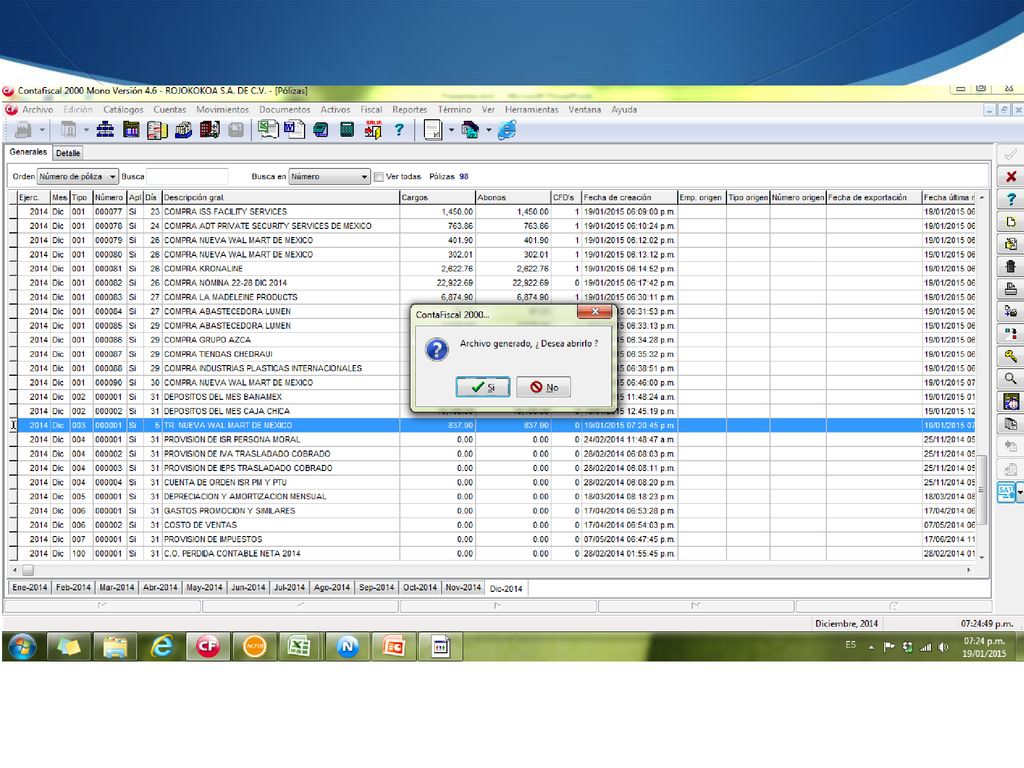Select the Nov-2014 month tab
1024x768 pixels.
point(463,588)
